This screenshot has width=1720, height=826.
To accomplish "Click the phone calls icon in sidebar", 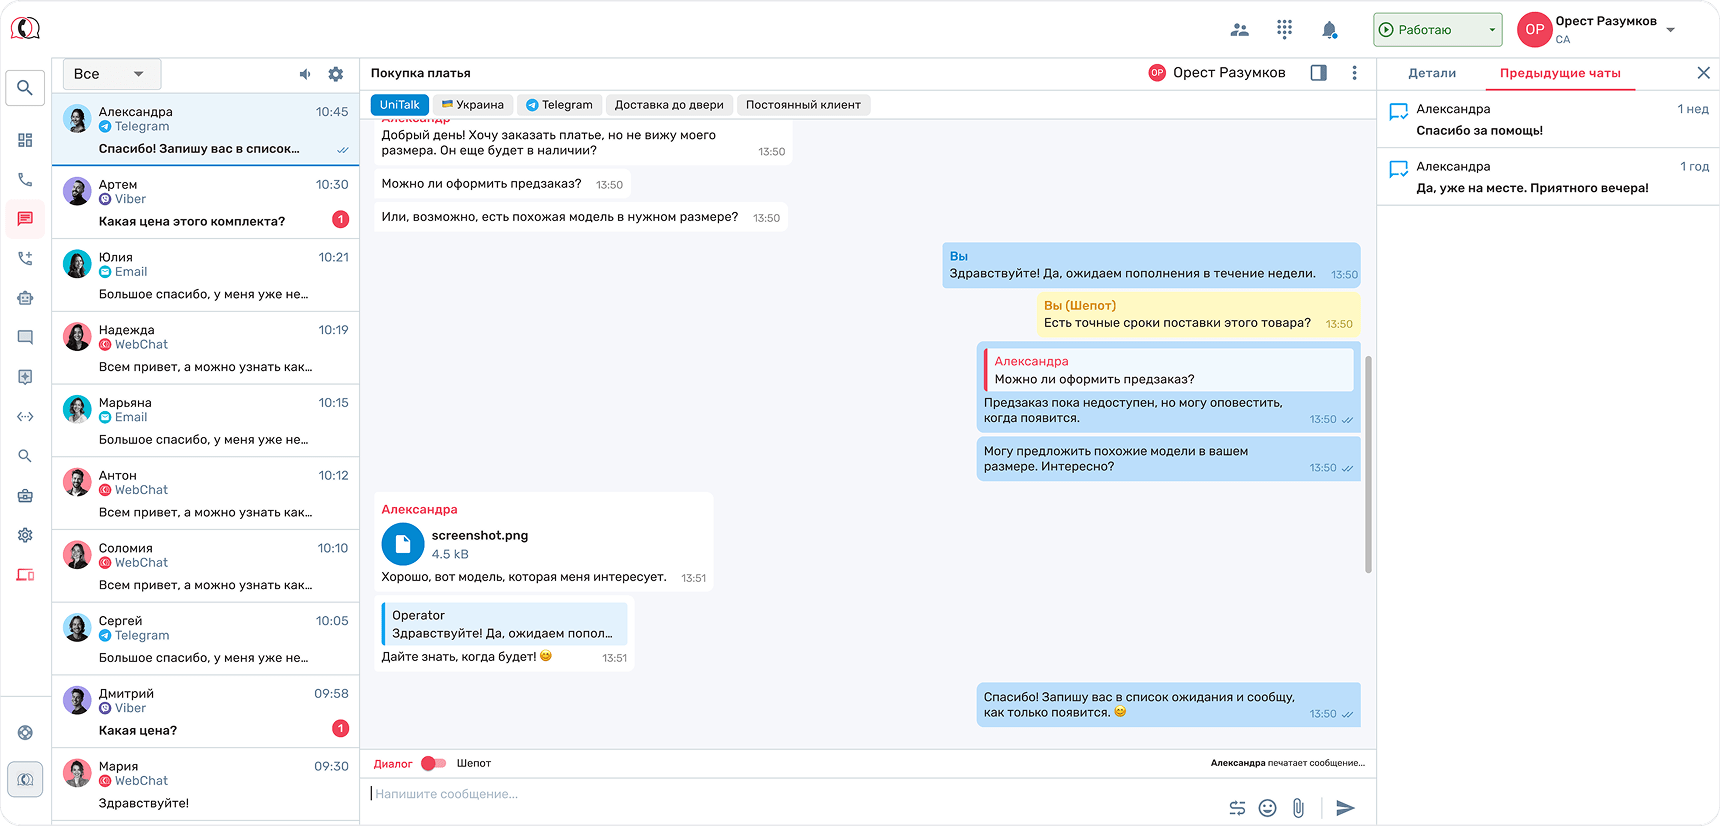I will 25,180.
